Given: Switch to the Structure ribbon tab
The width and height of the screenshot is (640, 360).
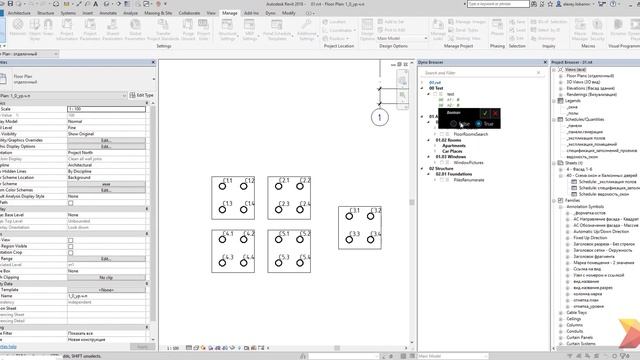Looking at the screenshot, I should click(46, 13).
